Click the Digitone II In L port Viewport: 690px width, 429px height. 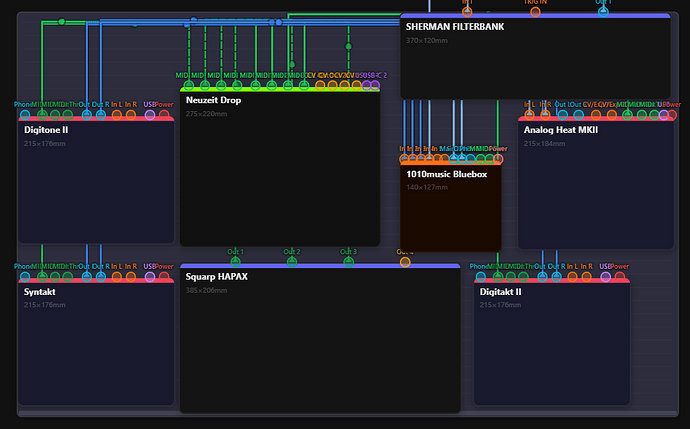point(117,115)
